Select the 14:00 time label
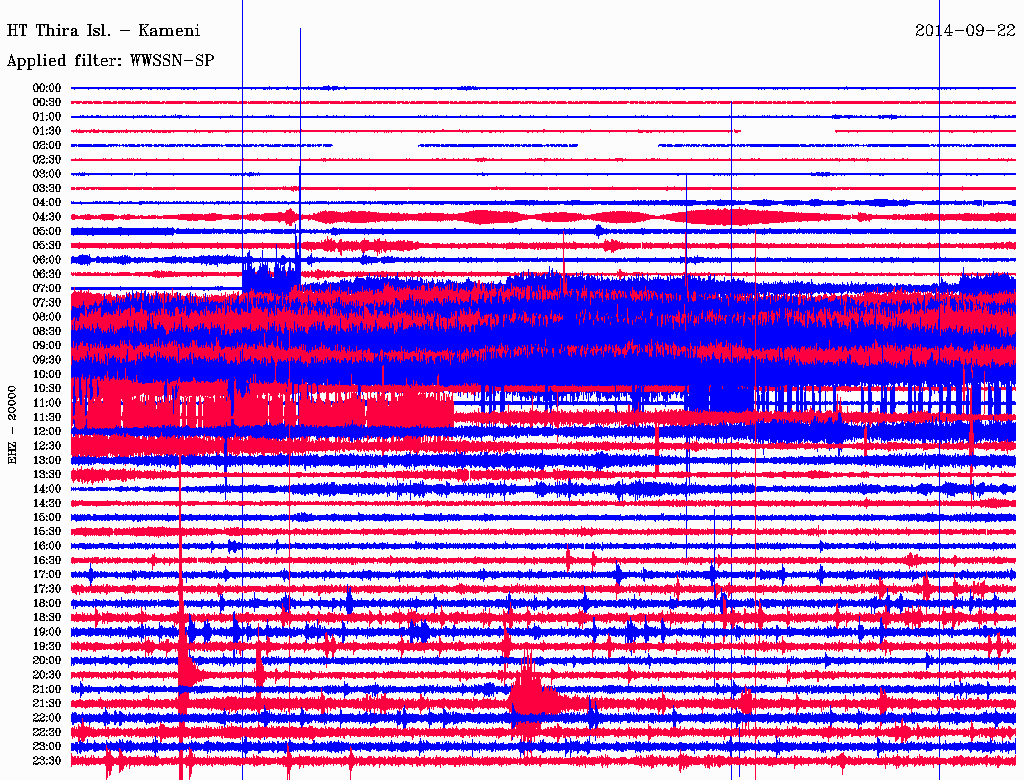1024x780 pixels. click(47, 489)
